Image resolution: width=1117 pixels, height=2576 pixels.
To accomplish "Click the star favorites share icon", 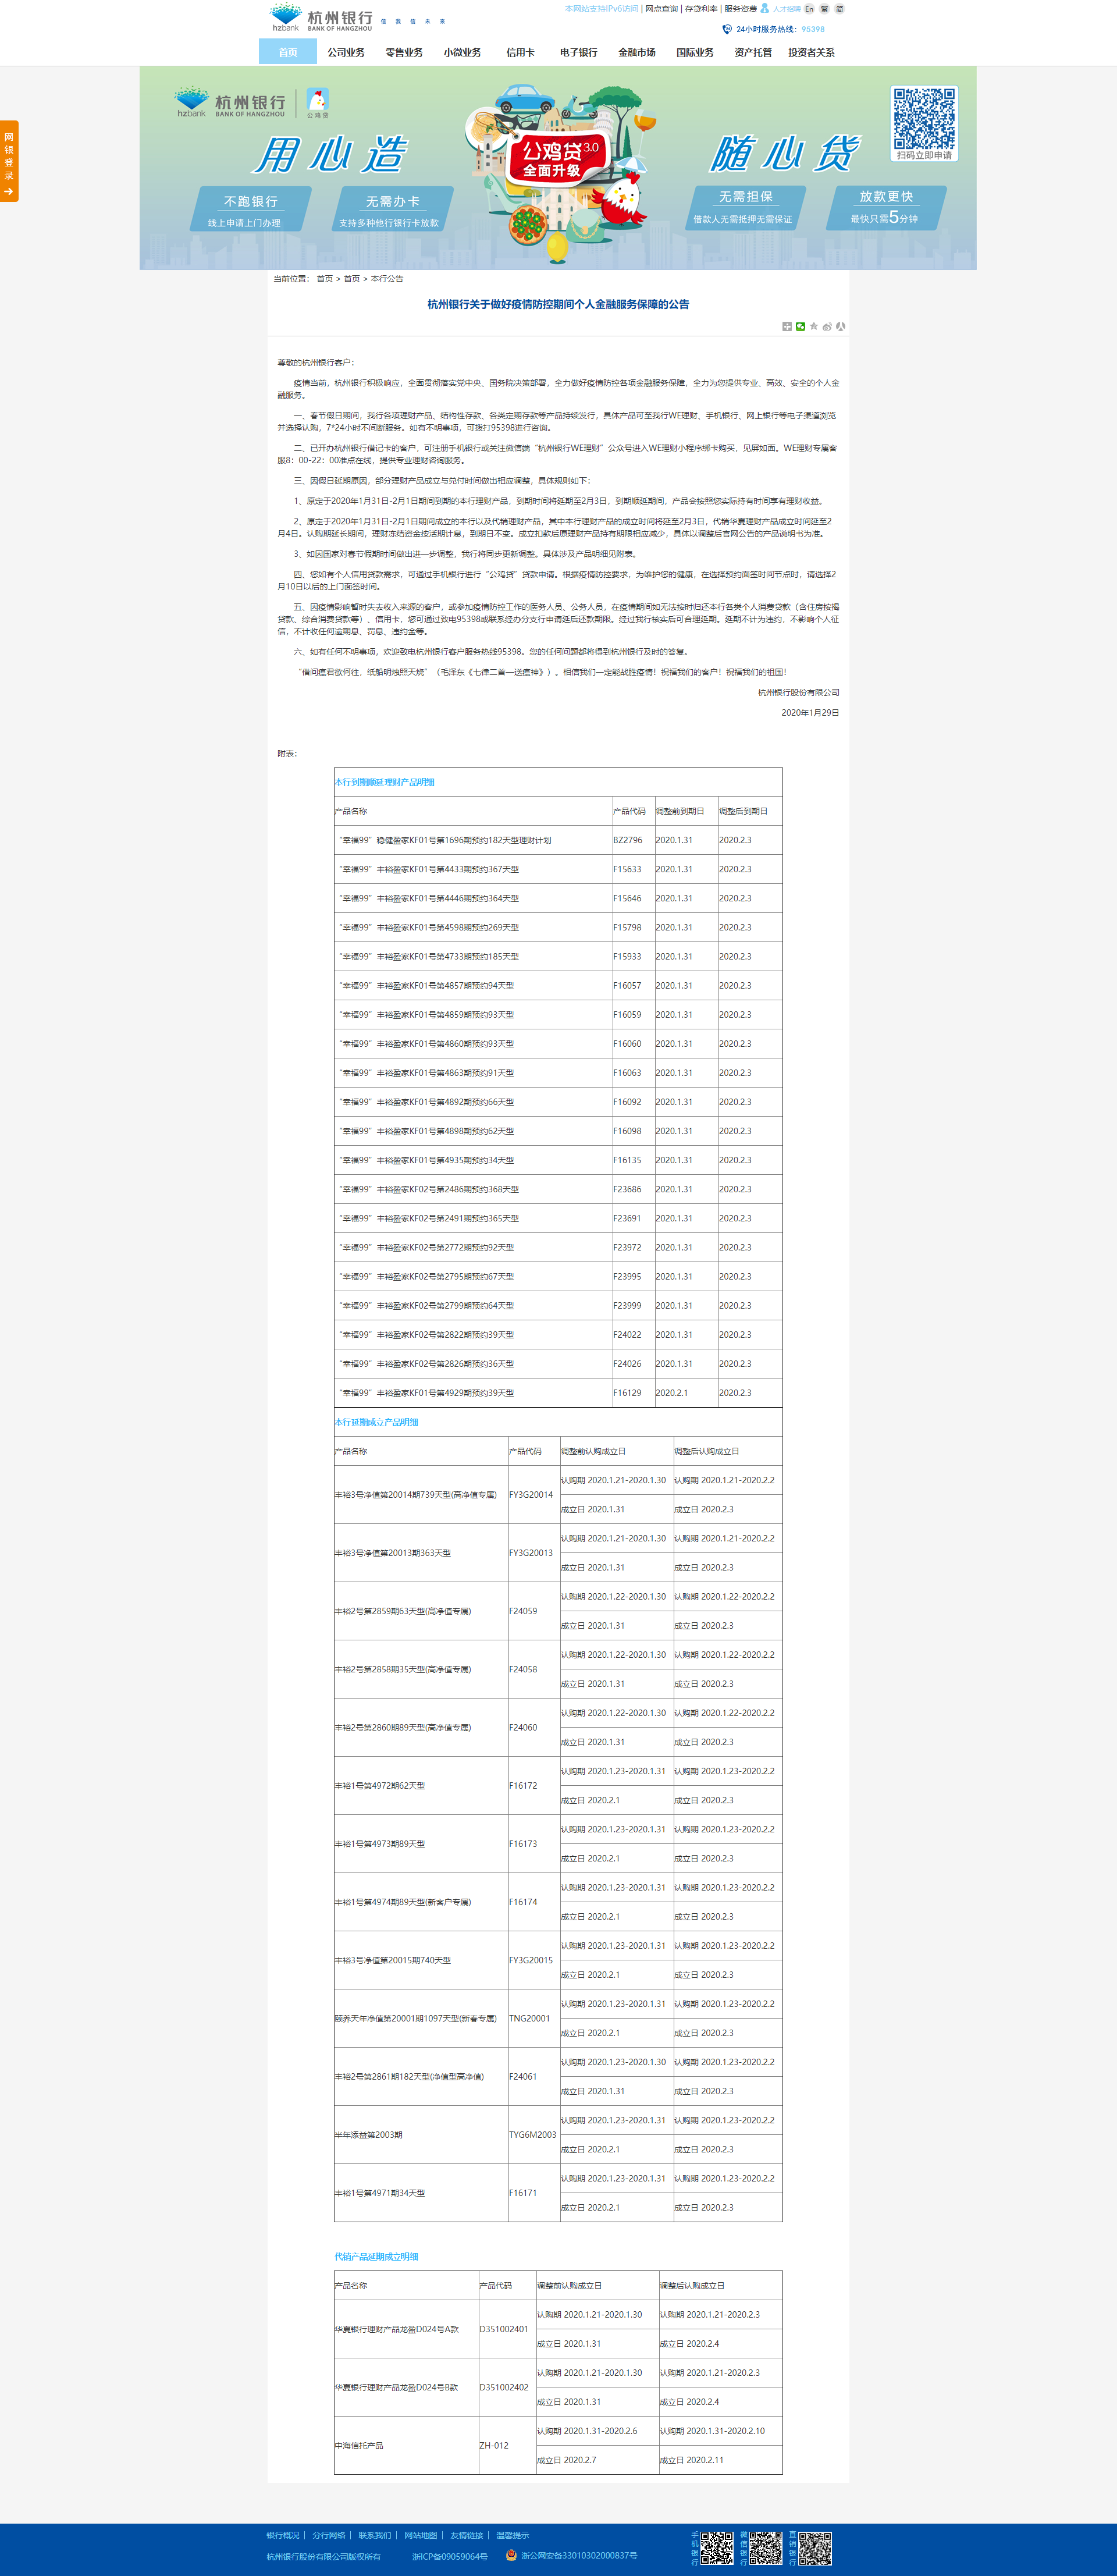I will (x=813, y=326).
